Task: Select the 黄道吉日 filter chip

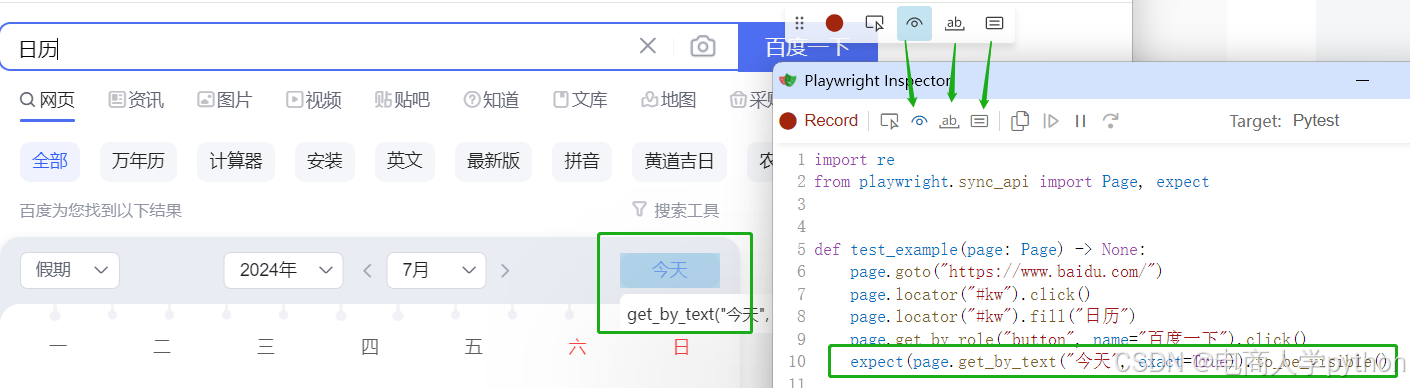Action: click(x=680, y=161)
